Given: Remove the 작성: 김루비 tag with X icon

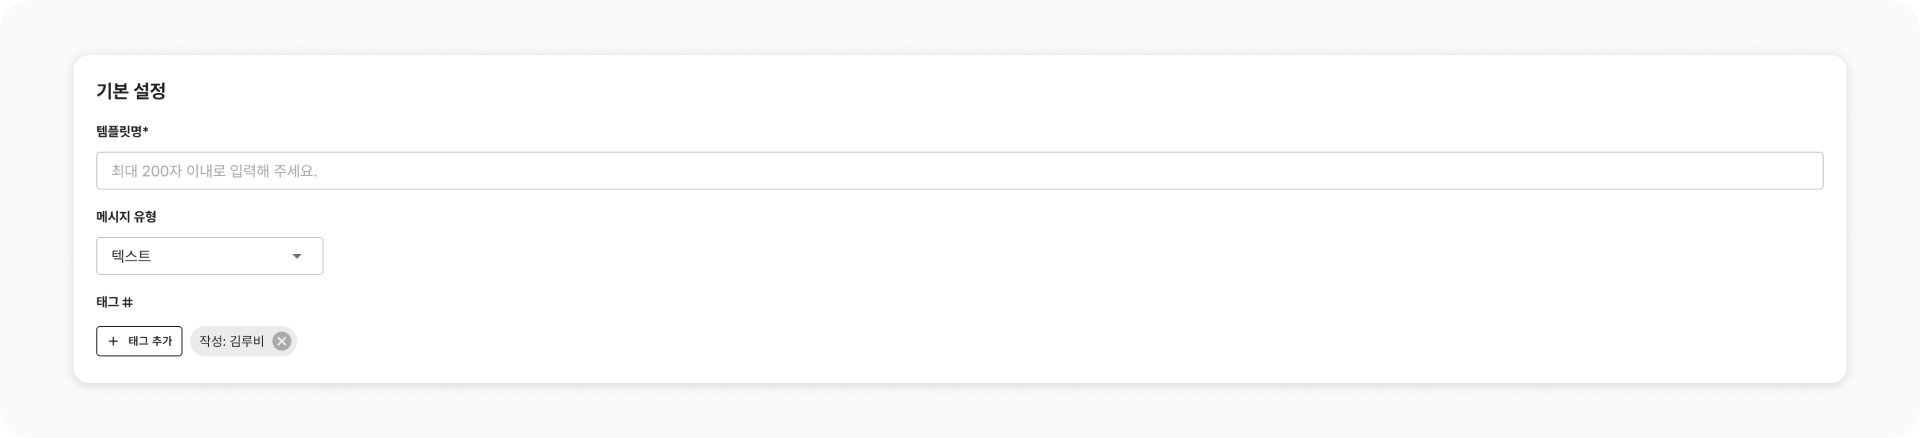Looking at the screenshot, I should point(282,341).
